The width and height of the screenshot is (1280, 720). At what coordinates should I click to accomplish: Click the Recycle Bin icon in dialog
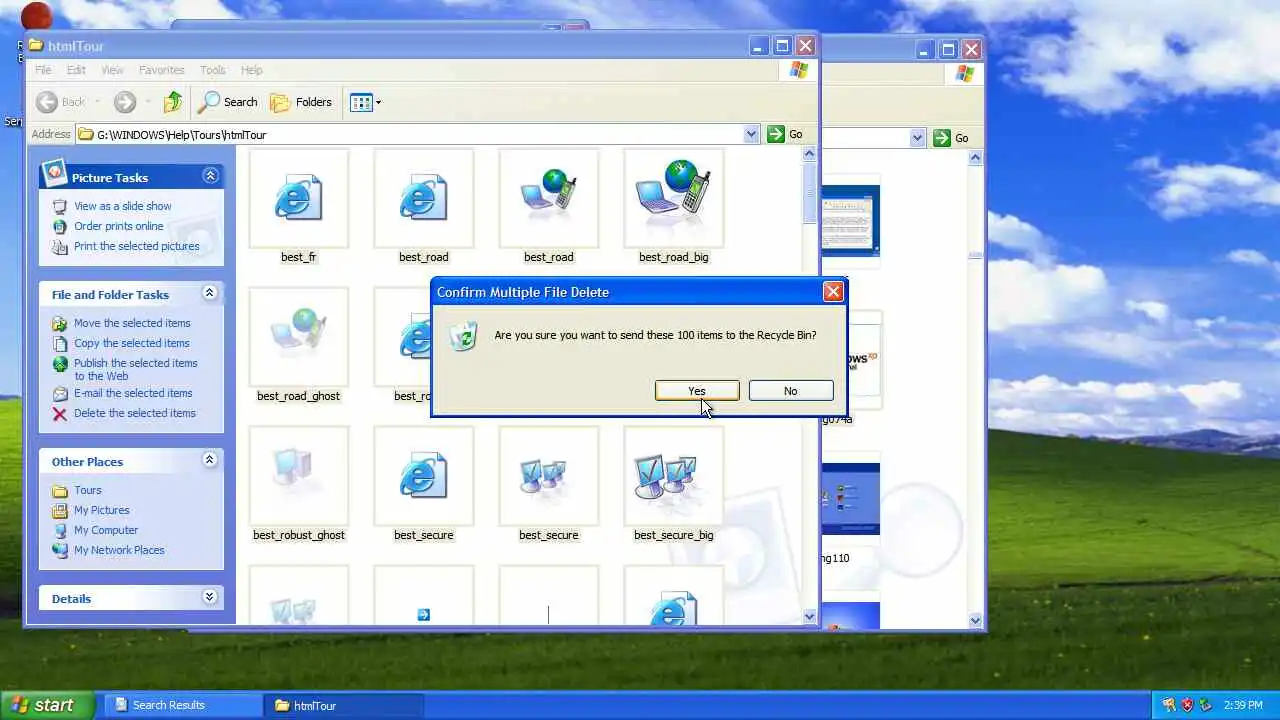pos(464,336)
